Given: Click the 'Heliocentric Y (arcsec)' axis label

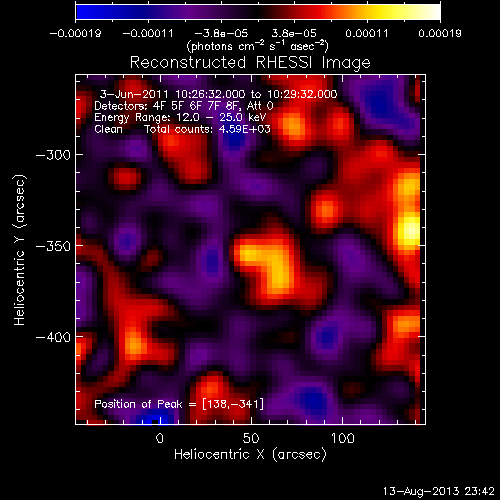Looking at the screenshot, I should pyautogui.click(x=20, y=250).
